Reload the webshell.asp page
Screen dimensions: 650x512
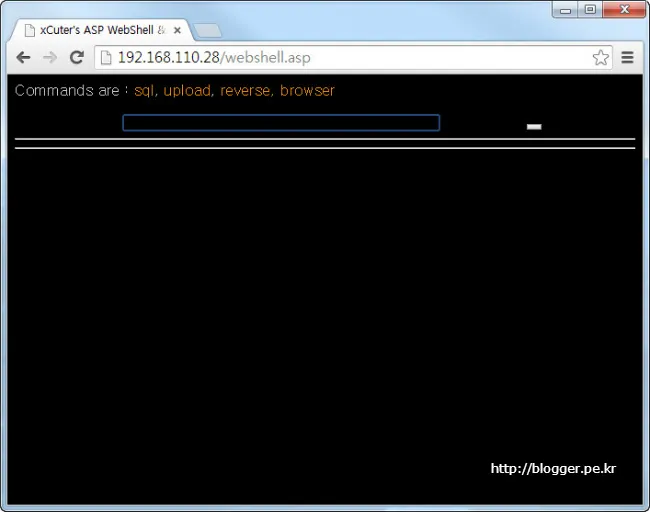pyautogui.click(x=77, y=57)
